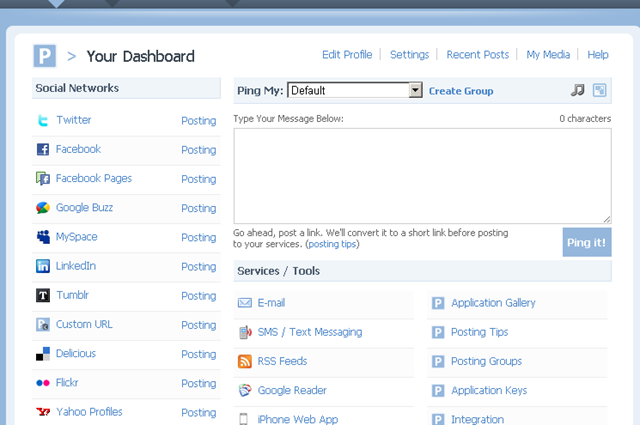Click Posting status next to Twitter
The image size is (640, 425).
click(198, 121)
